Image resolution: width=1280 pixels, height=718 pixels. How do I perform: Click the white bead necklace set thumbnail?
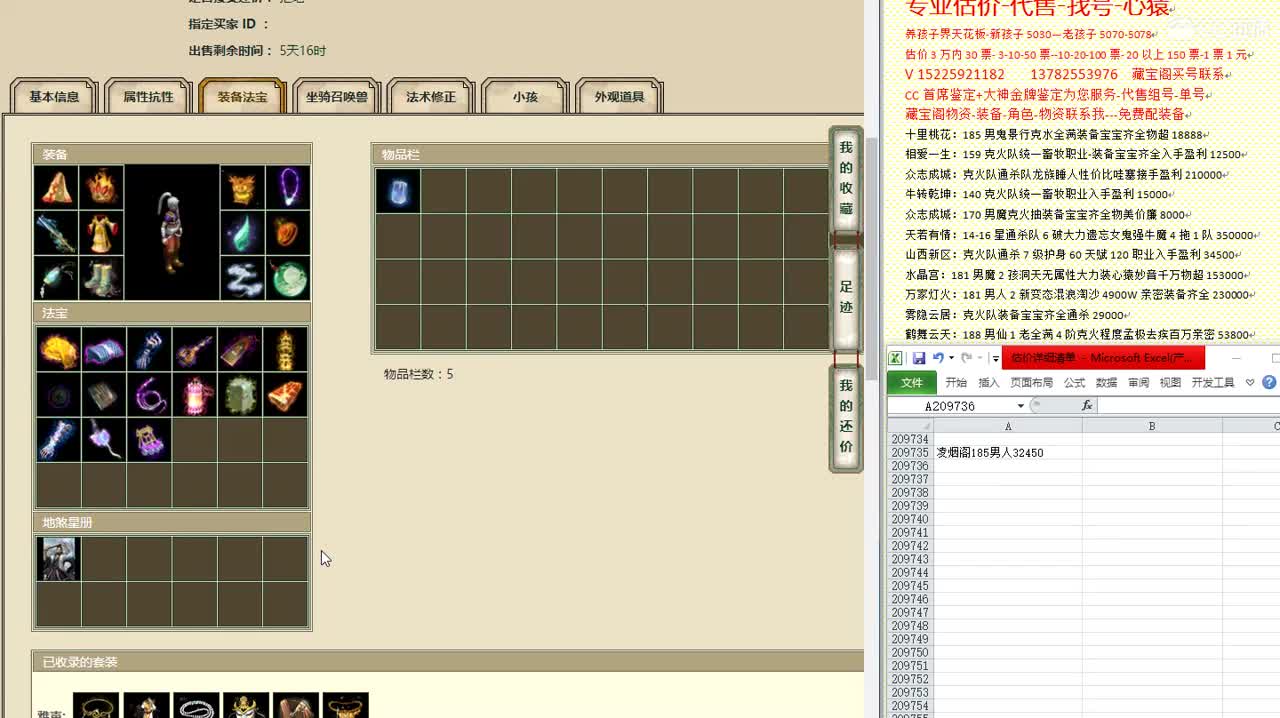point(196,705)
